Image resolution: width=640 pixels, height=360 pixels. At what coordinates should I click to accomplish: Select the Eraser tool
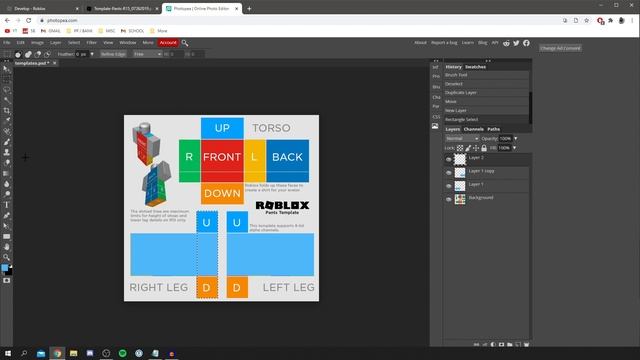click(x=7, y=163)
